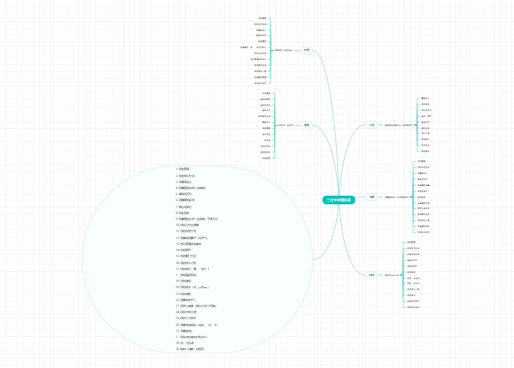Screen dimensions: 514x368
Task: Select the last leaf item of the second left branch
Action: point(266,158)
